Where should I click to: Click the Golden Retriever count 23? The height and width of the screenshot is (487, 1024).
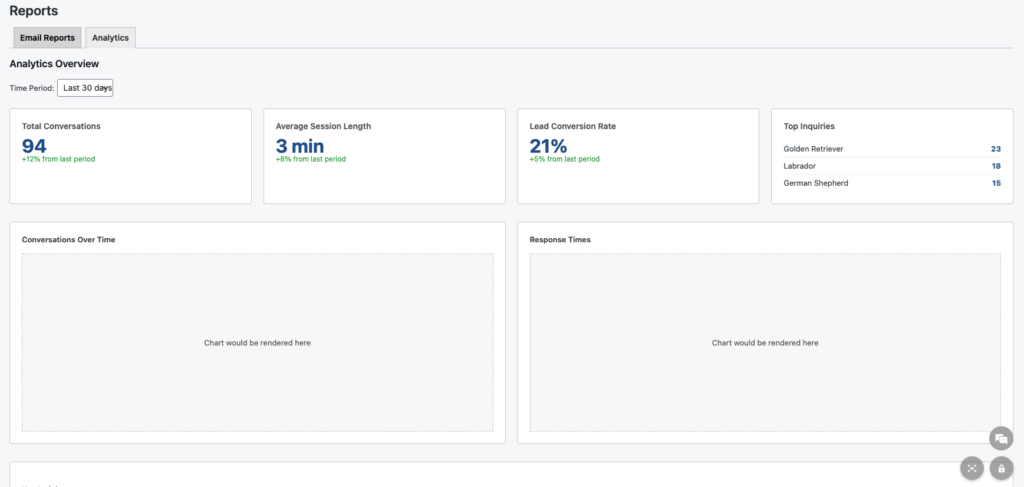tap(995, 149)
